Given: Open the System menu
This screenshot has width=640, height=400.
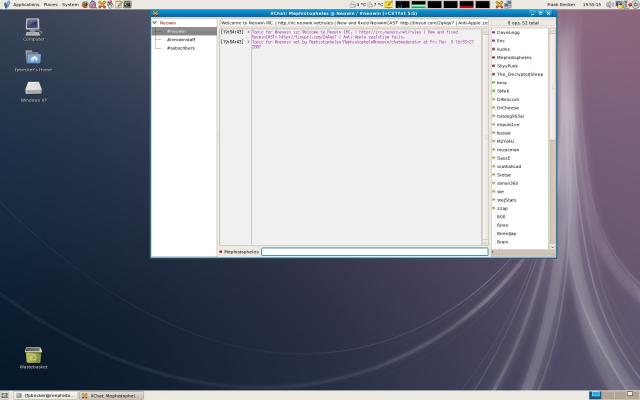Looking at the screenshot, I should (70, 4).
